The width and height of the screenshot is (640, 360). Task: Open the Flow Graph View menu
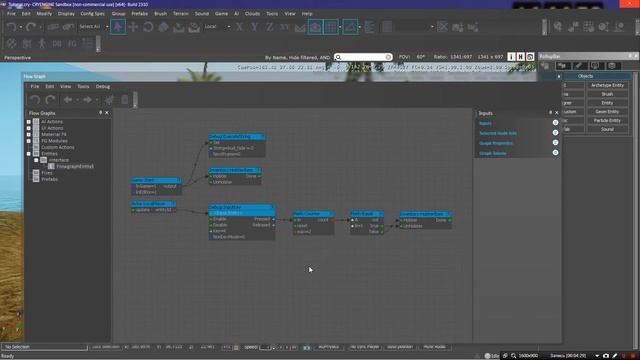coord(65,87)
